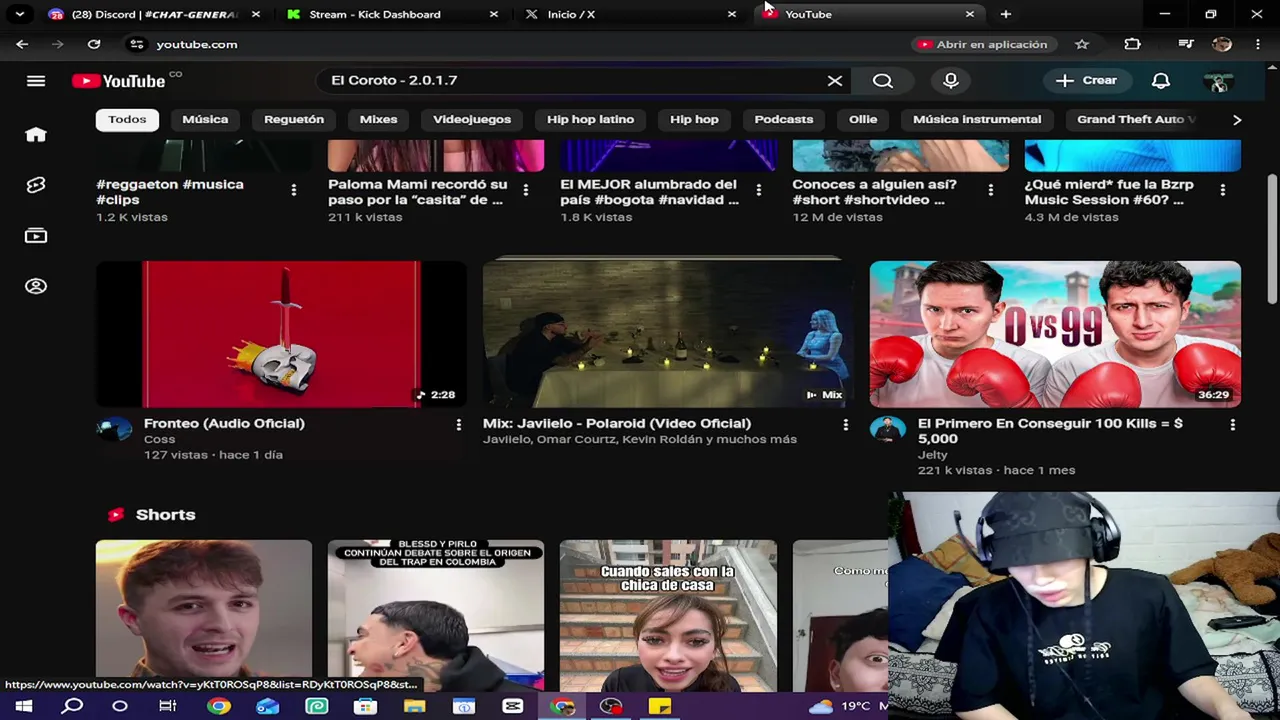Open El Primero En Conseguir 100 Kills title
Image resolution: width=1280 pixels, height=720 pixels.
[1050, 431]
